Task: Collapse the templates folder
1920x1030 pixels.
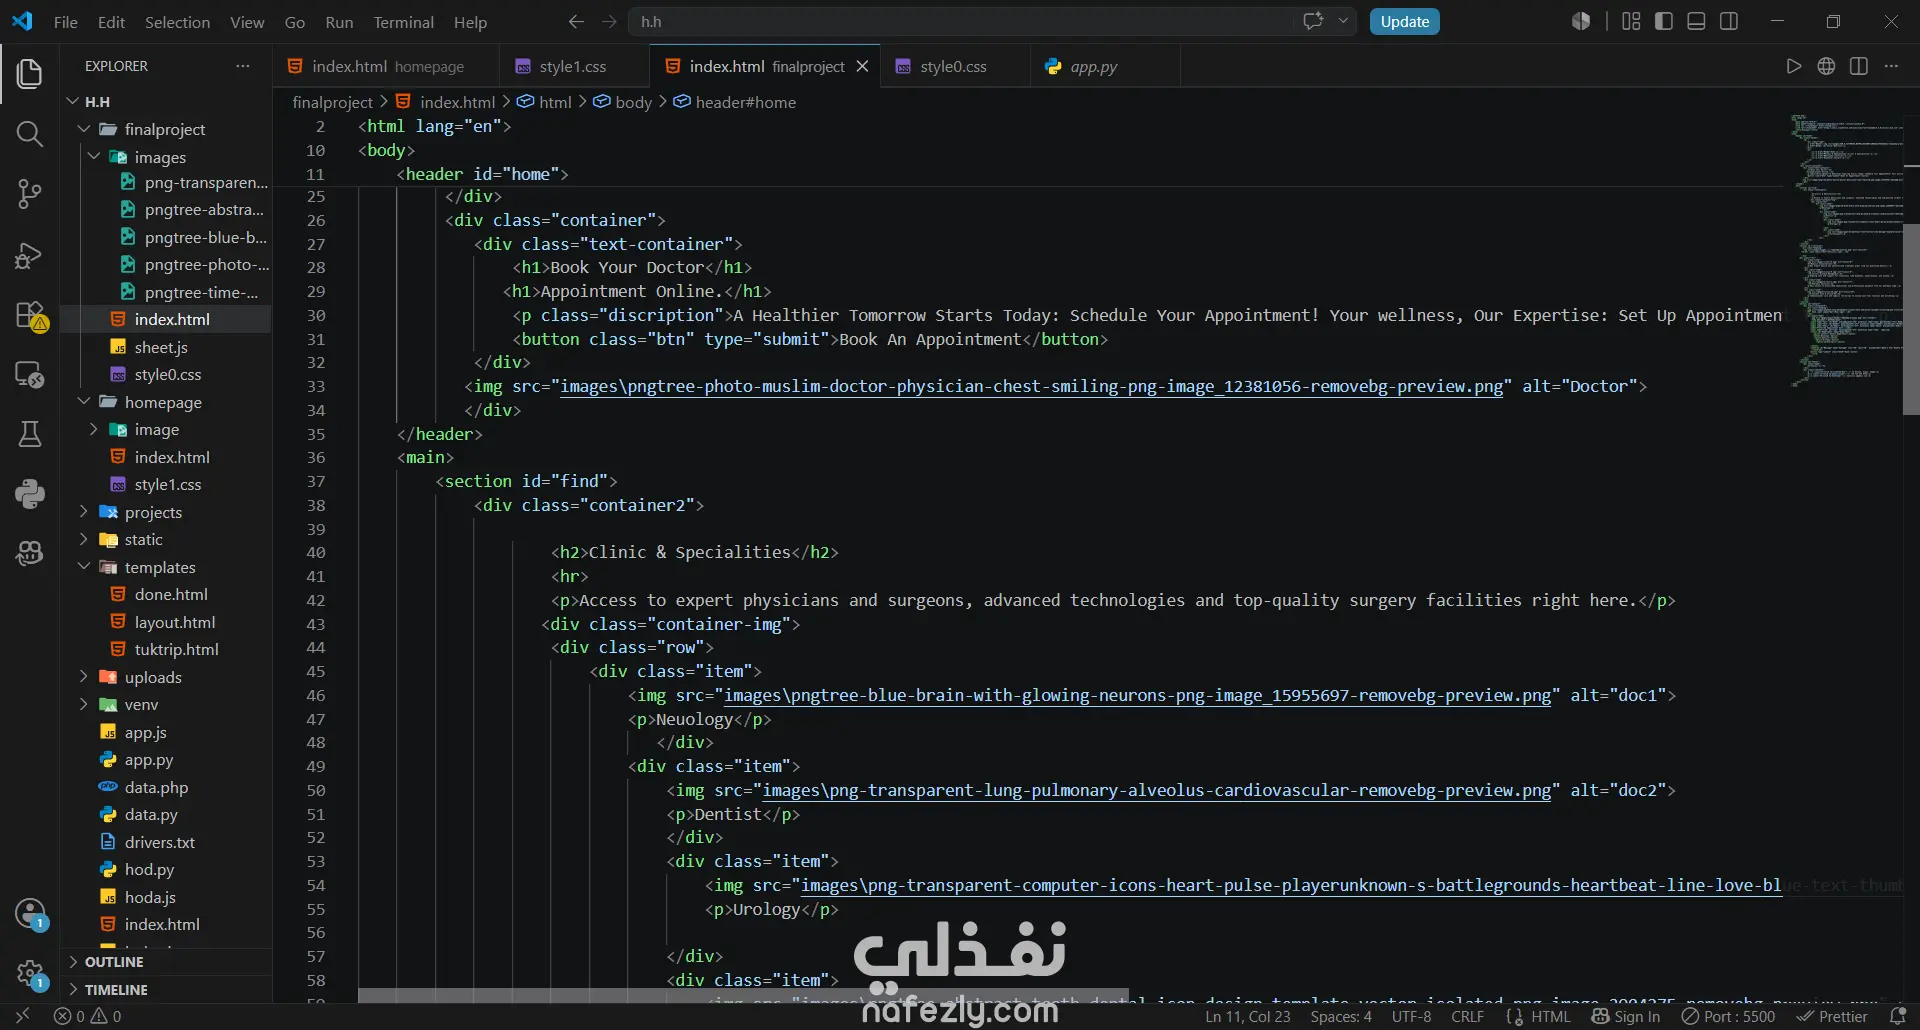Action: point(84,567)
